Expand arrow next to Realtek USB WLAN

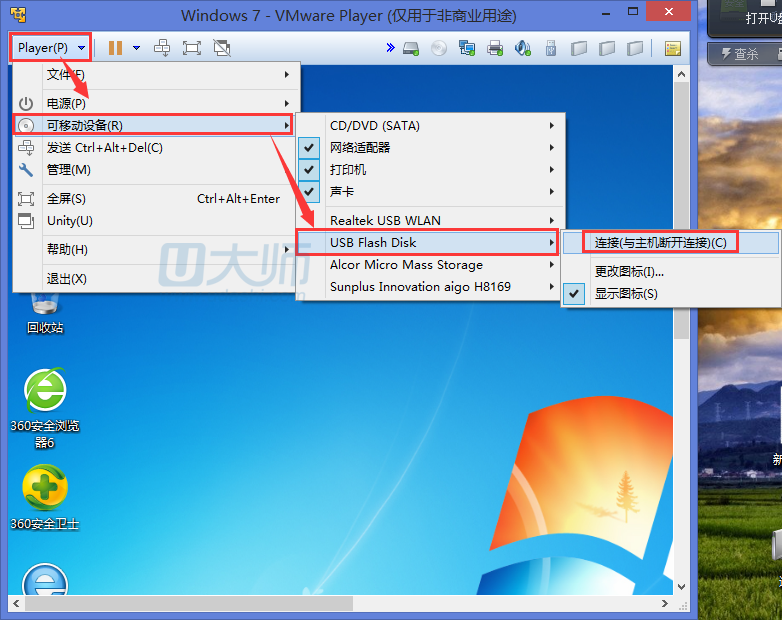pyautogui.click(x=552, y=220)
